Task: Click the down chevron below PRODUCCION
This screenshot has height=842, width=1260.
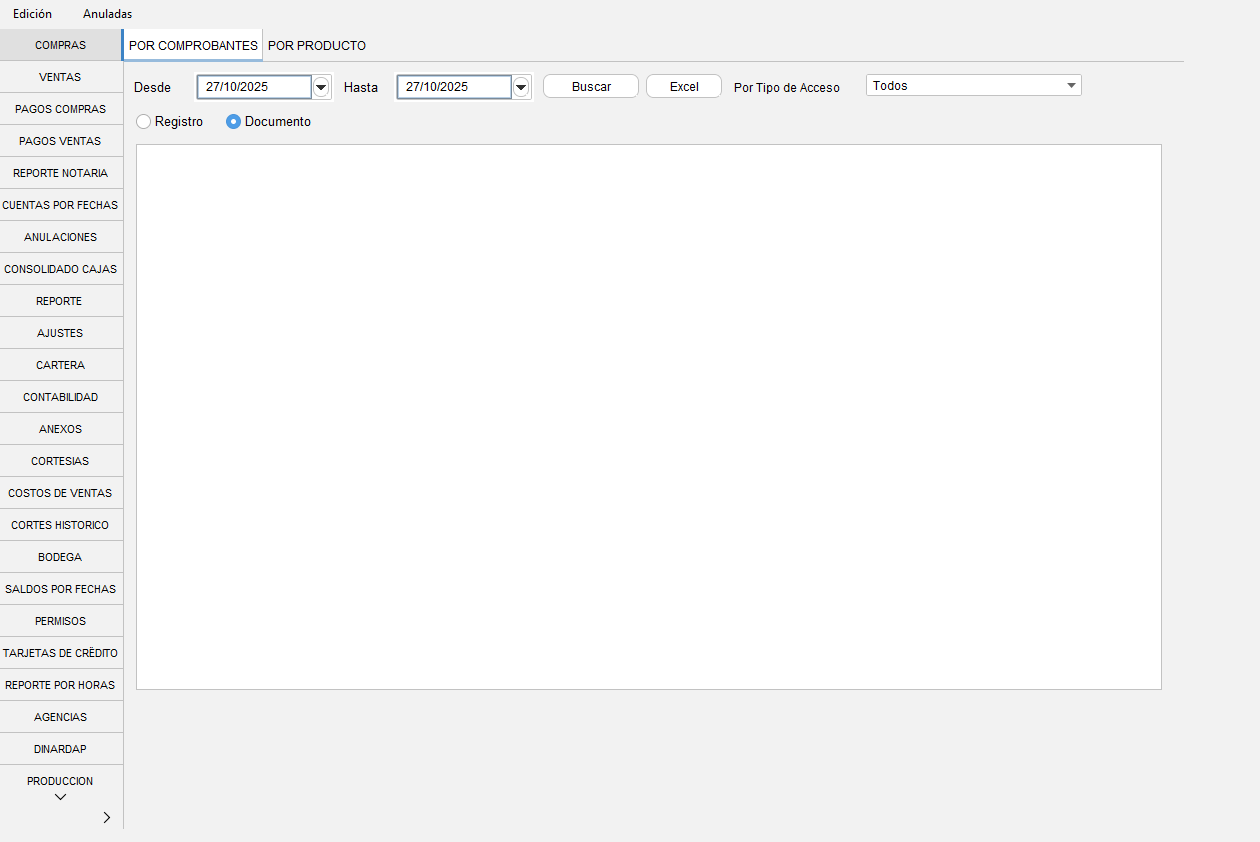Action: [60, 797]
